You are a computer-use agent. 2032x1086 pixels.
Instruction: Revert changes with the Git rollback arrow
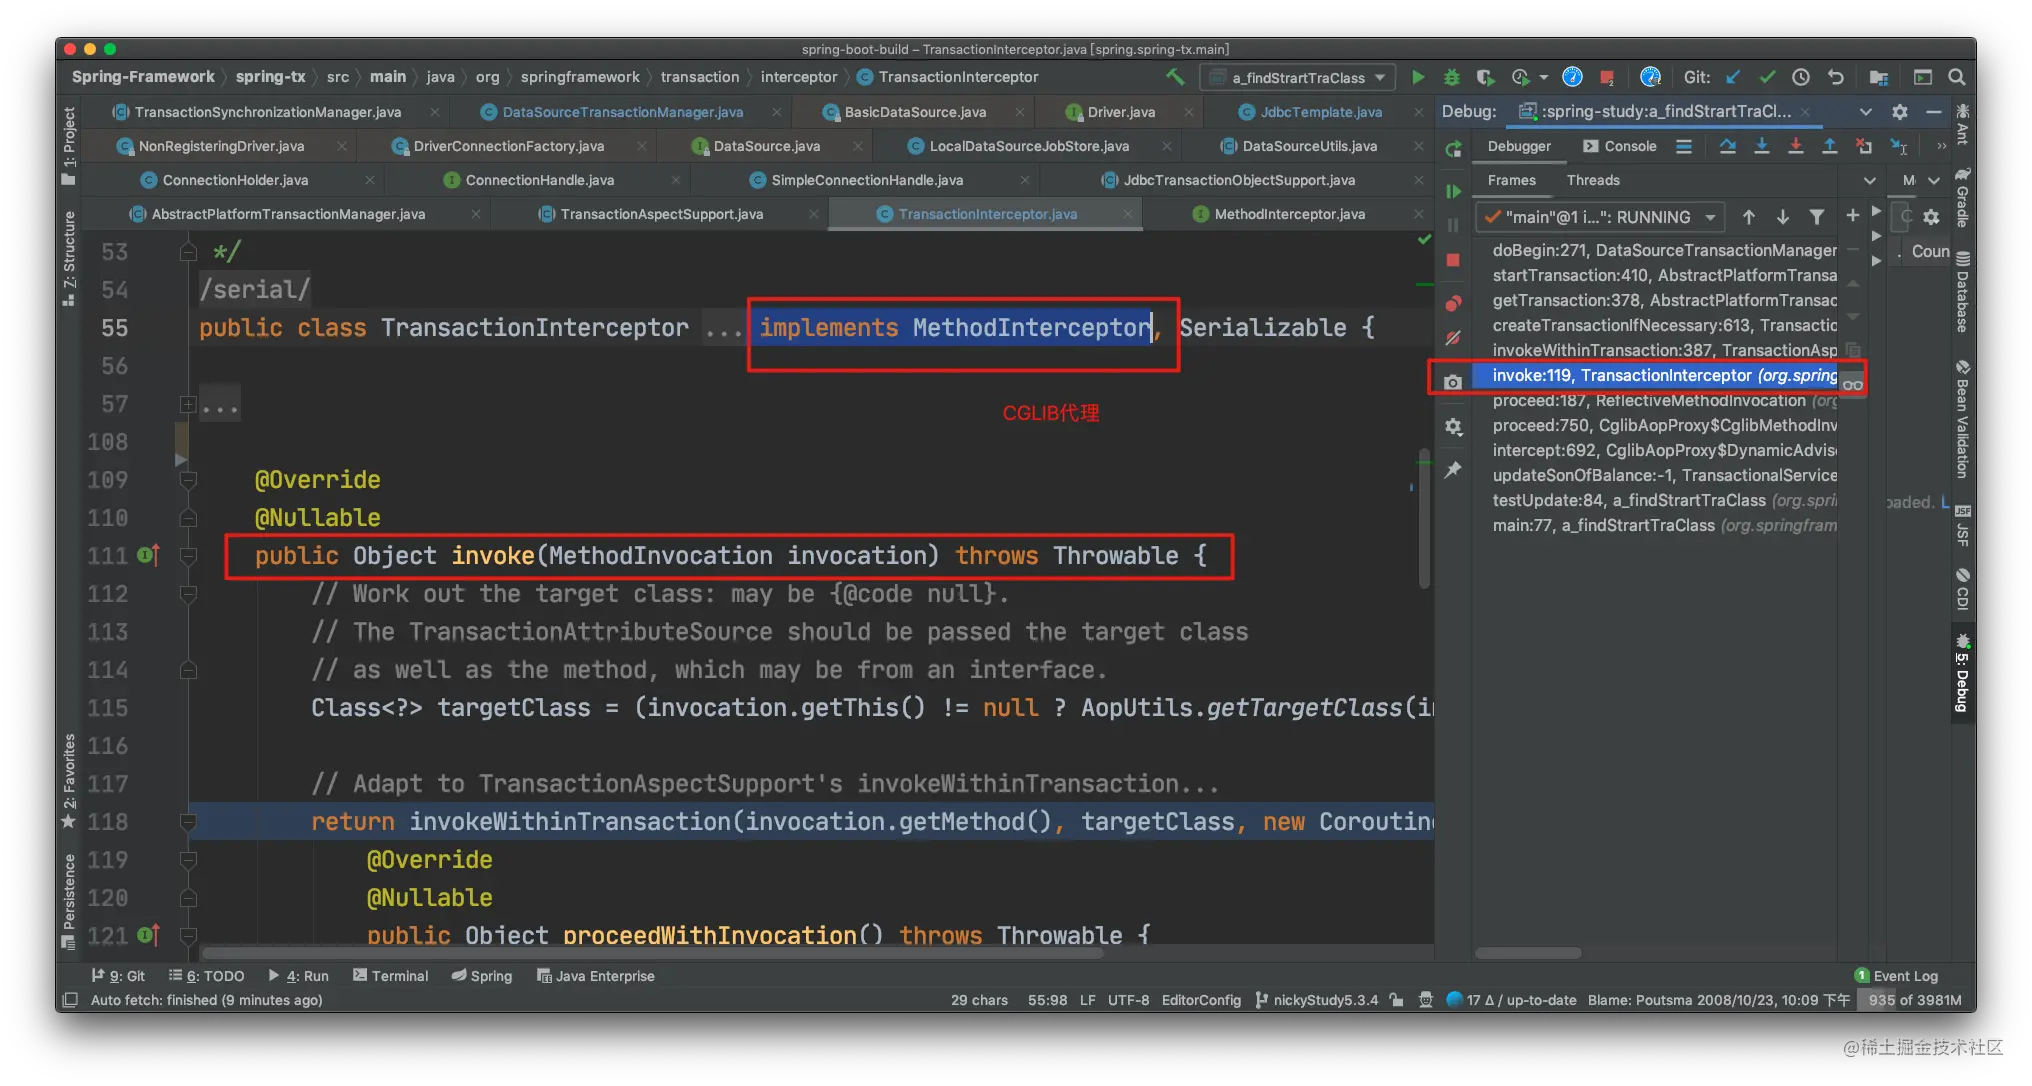(x=1835, y=77)
